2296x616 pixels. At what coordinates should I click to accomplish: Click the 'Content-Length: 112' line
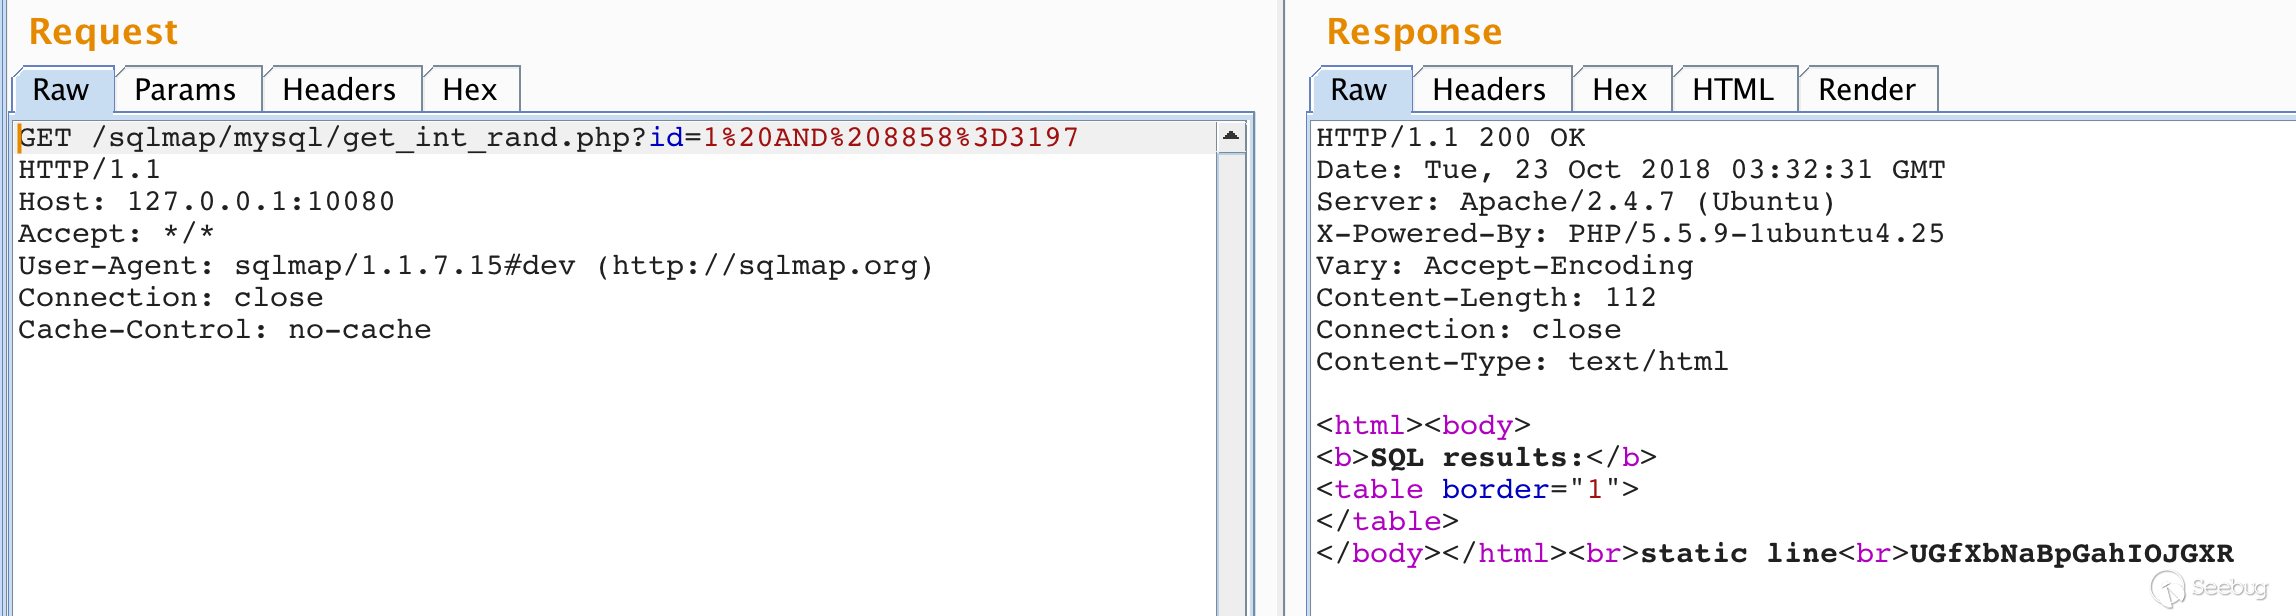point(1486,297)
